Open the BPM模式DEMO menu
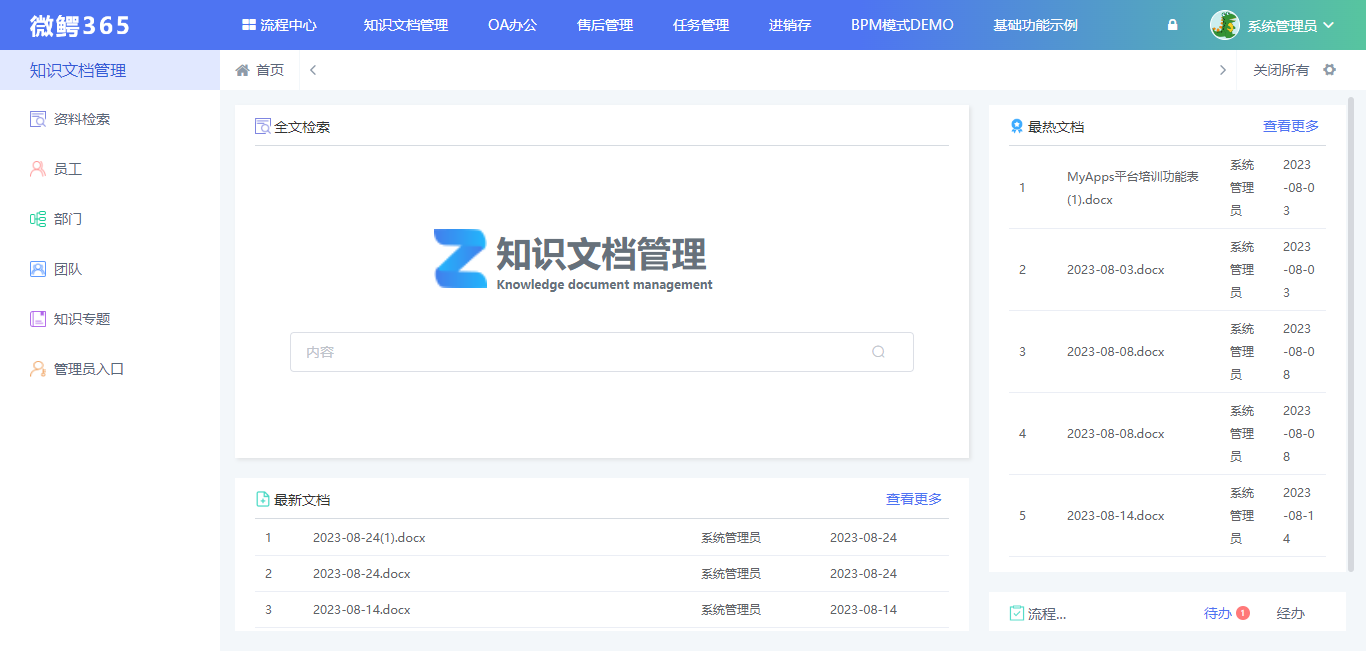Viewport: 1366px width, 651px height. [x=902, y=25]
